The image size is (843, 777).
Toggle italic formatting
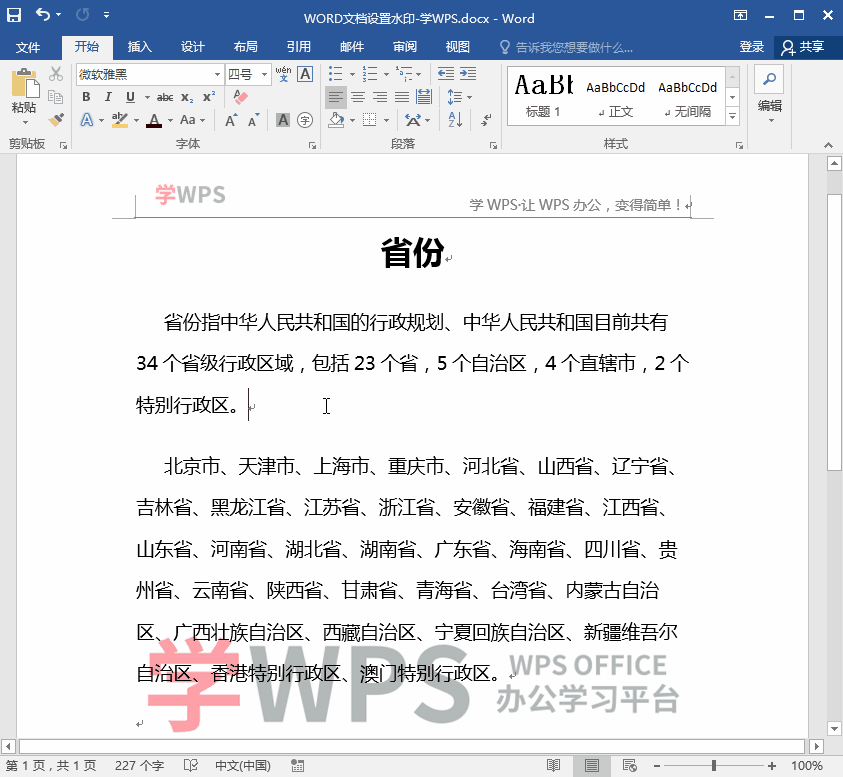tap(108, 96)
